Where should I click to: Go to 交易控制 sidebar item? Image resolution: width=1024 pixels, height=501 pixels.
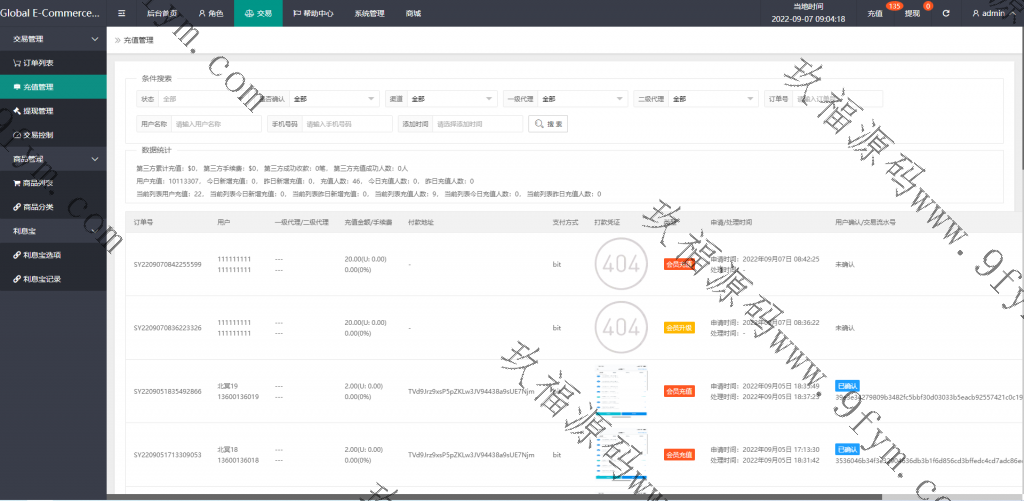click(x=38, y=135)
